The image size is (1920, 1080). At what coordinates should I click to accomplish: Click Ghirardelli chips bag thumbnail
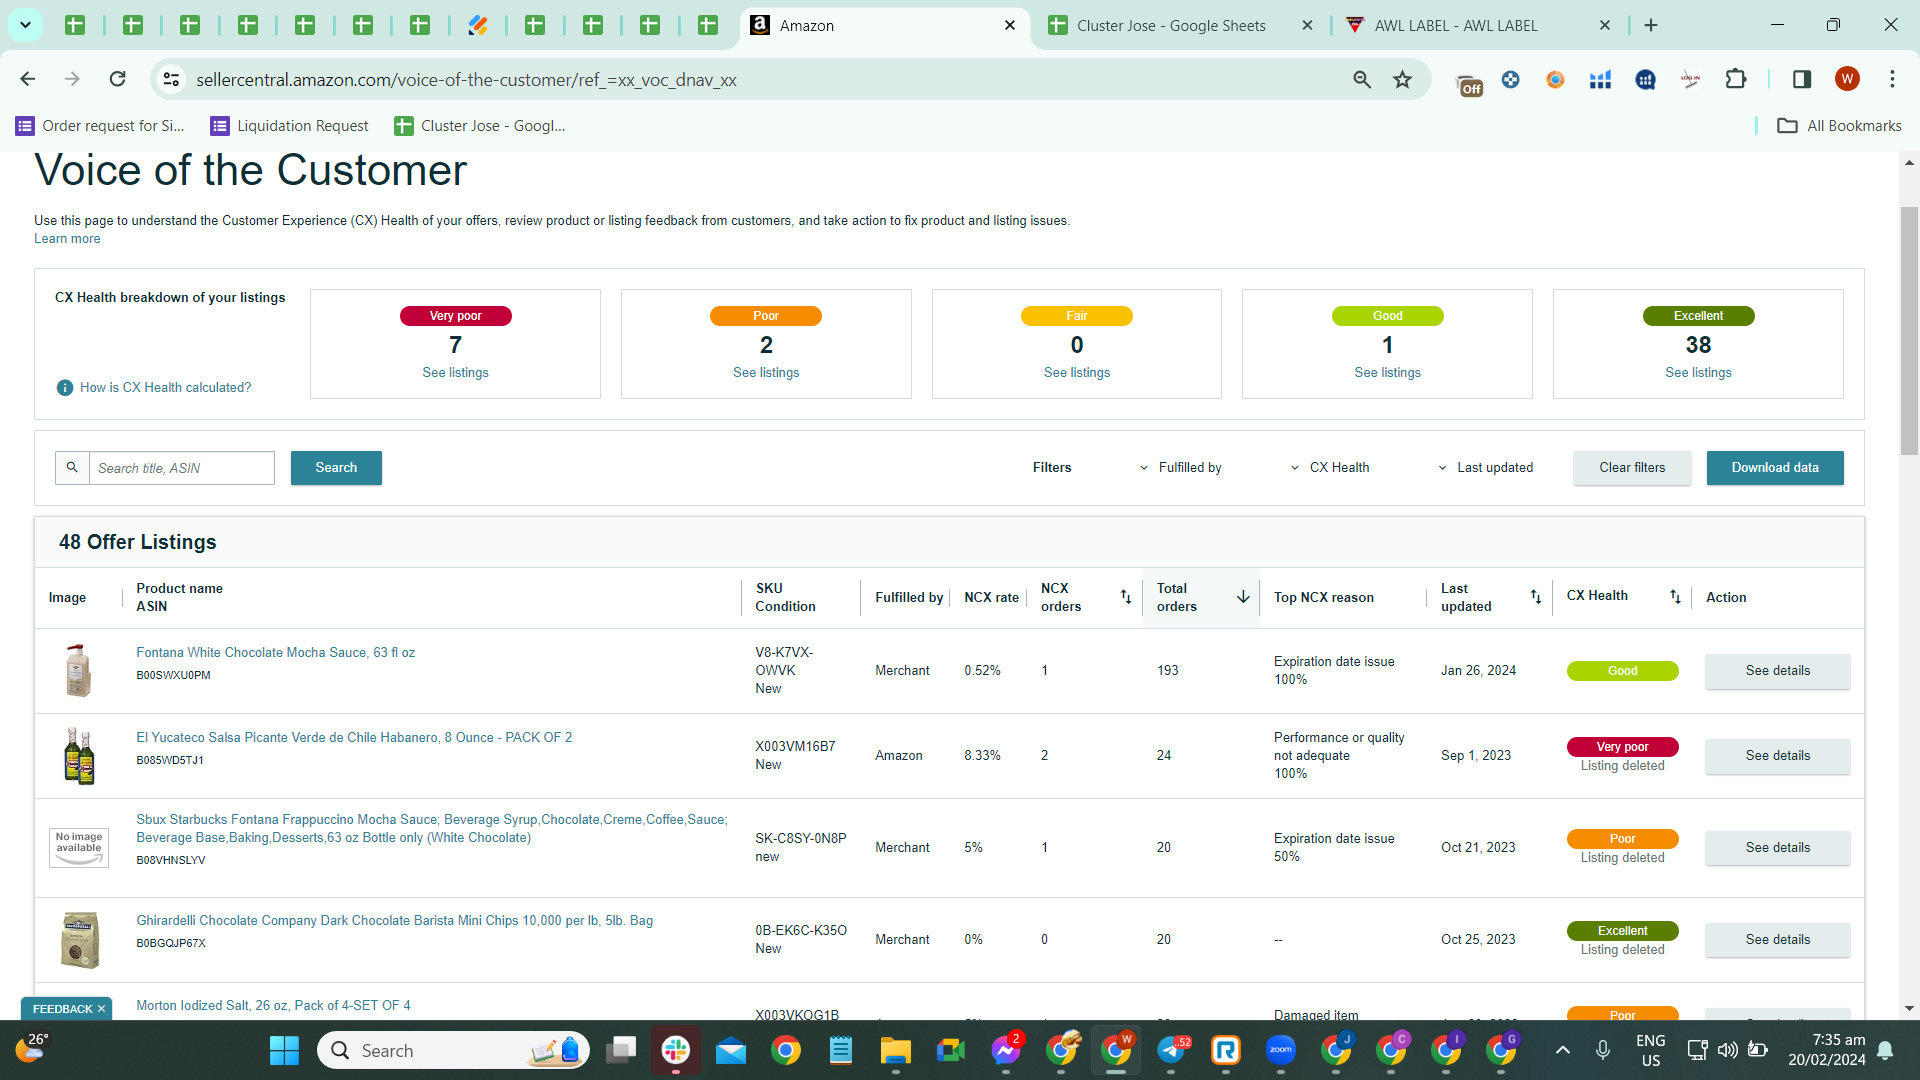click(x=79, y=940)
